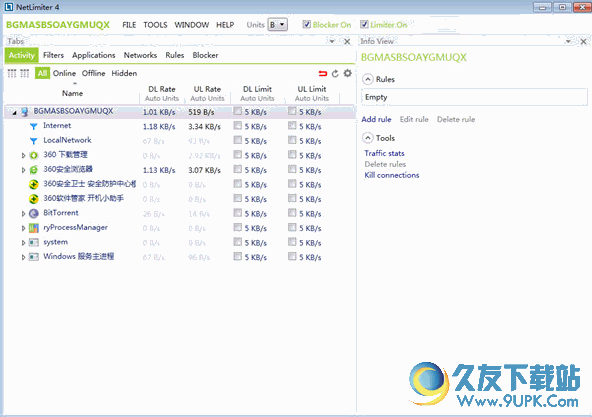Close the Tabs panel
This screenshot has width=592, height=417.
347,42
